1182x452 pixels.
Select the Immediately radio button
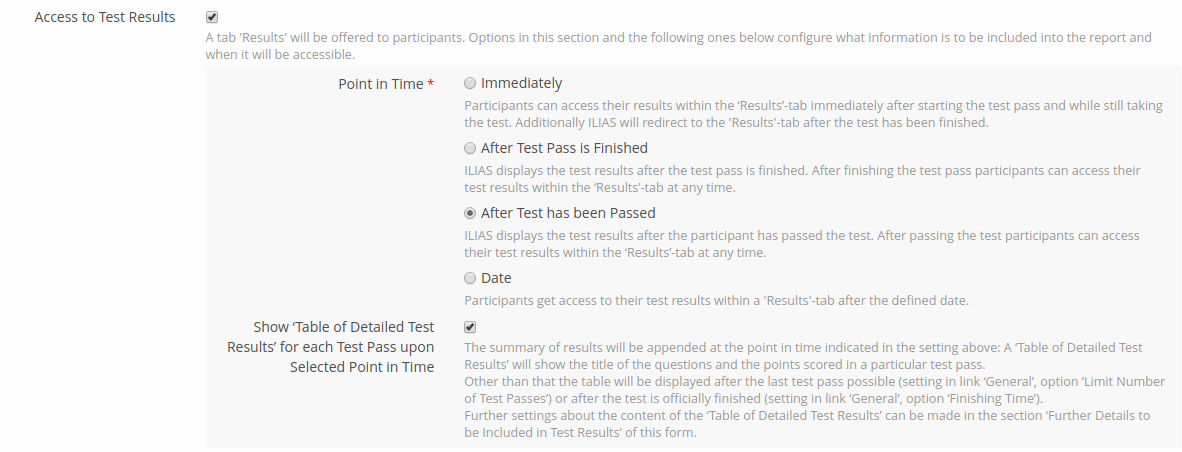(x=470, y=83)
